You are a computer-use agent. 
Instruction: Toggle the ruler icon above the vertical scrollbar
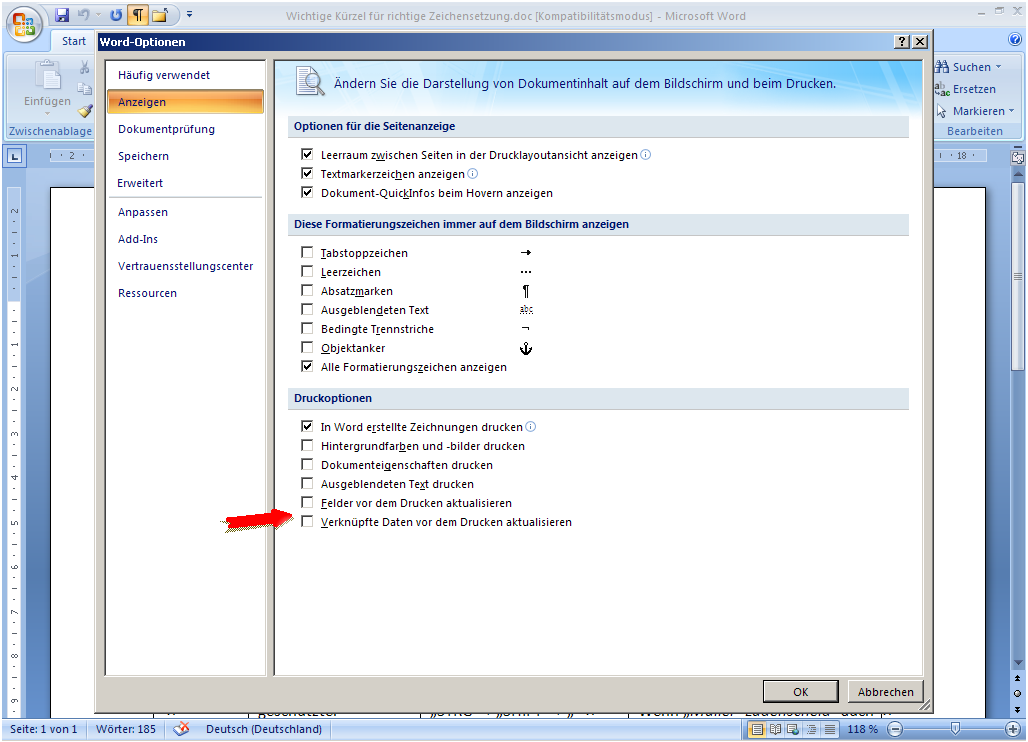point(1018,157)
